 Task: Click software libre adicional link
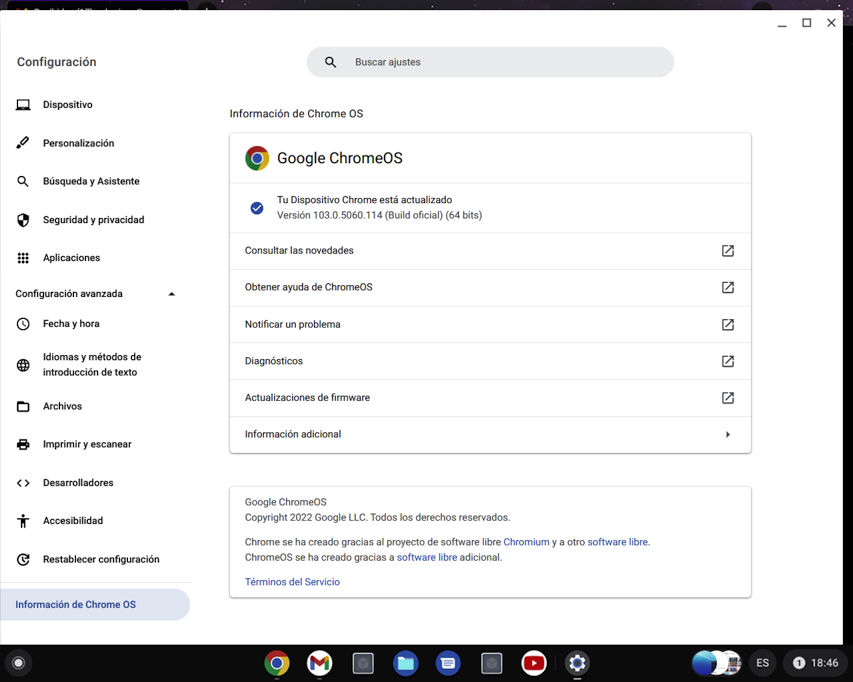pyautogui.click(x=427, y=557)
